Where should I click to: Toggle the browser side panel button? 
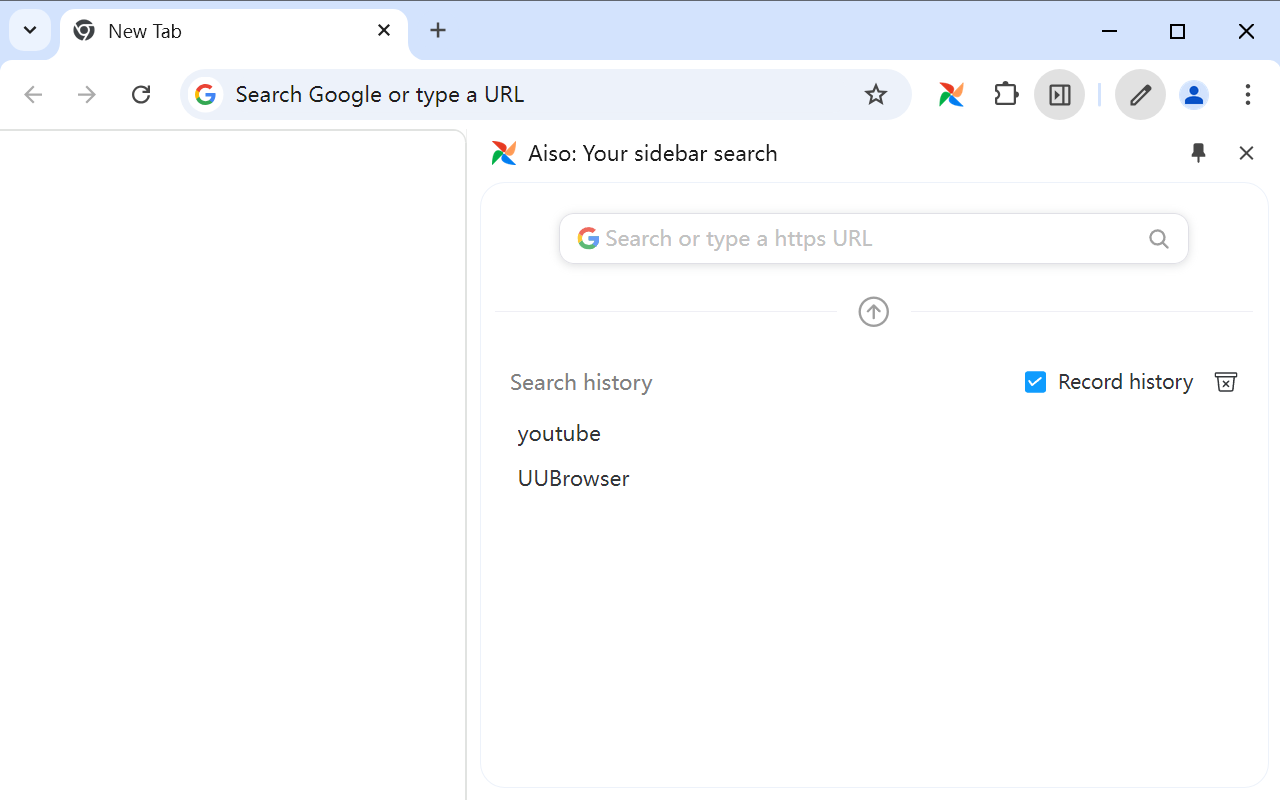(1059, 95)
